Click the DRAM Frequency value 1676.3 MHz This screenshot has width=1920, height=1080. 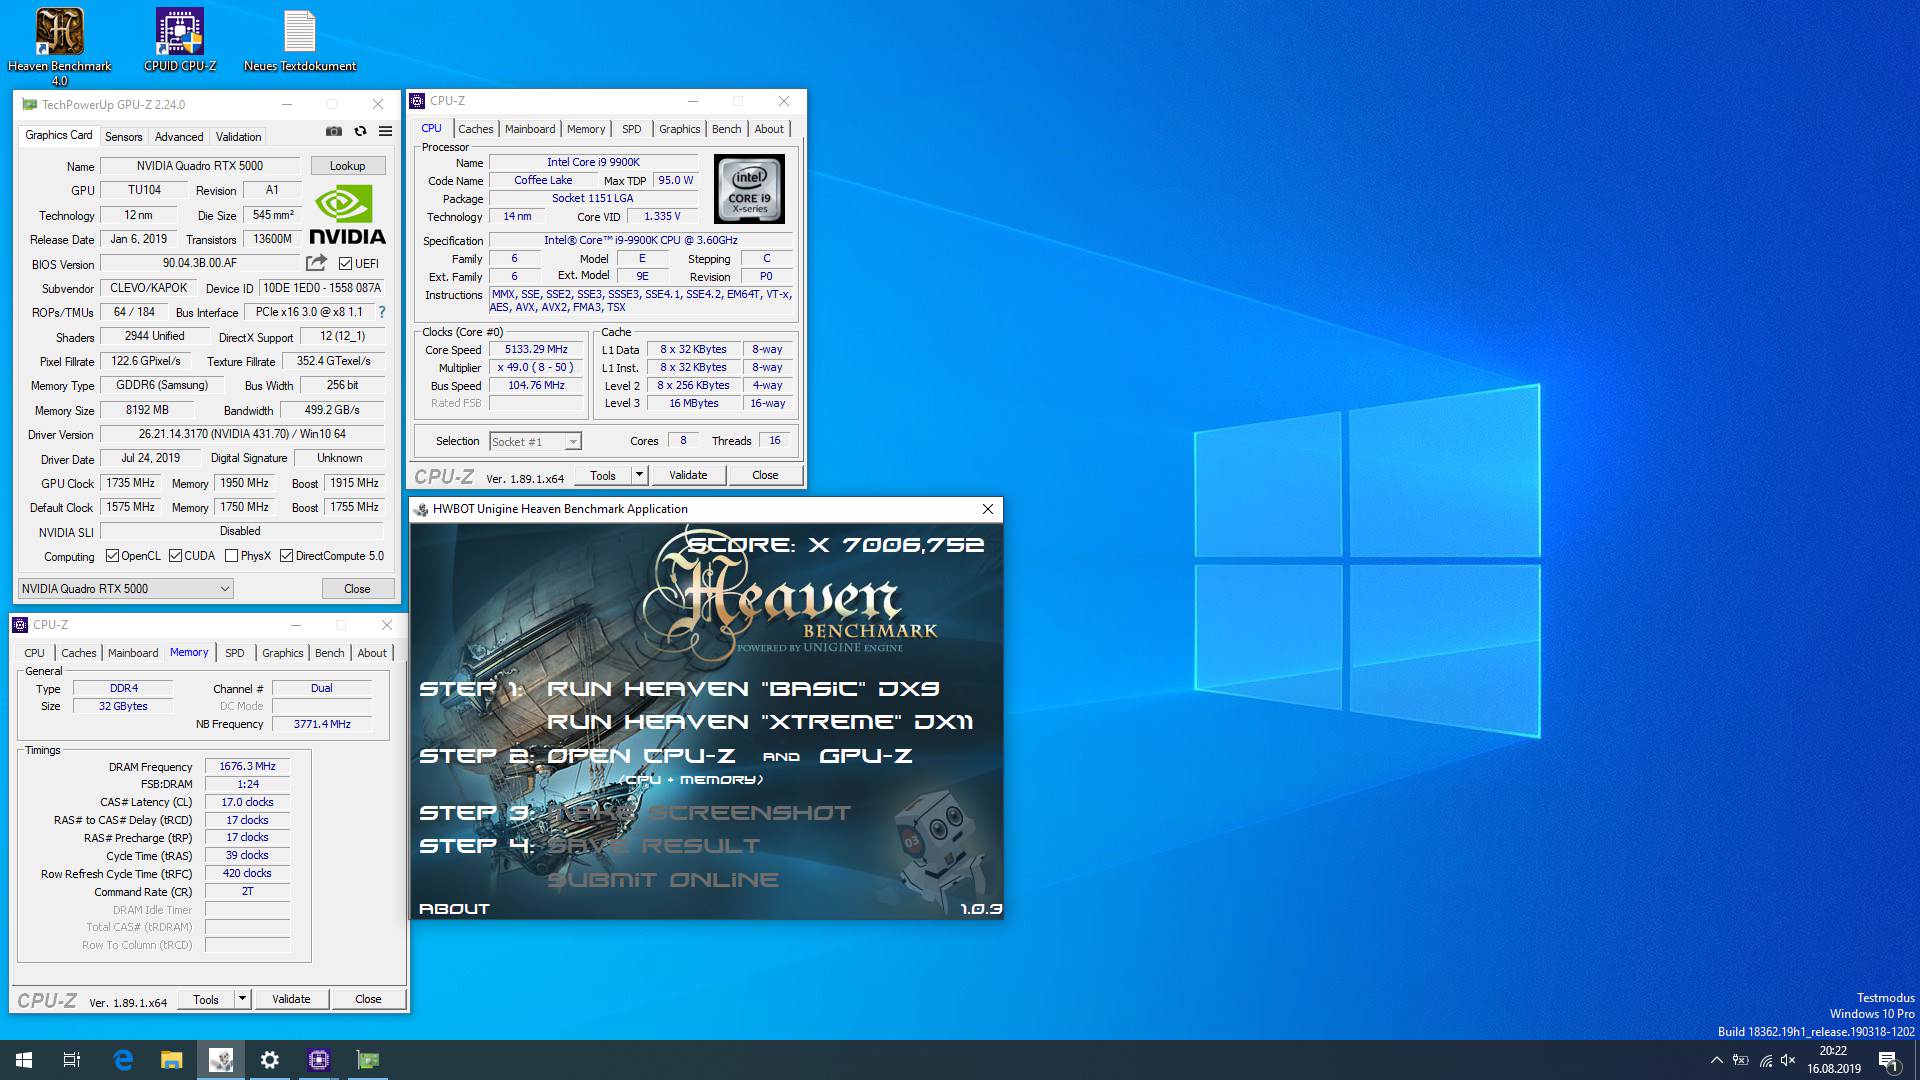pos(247,766)
